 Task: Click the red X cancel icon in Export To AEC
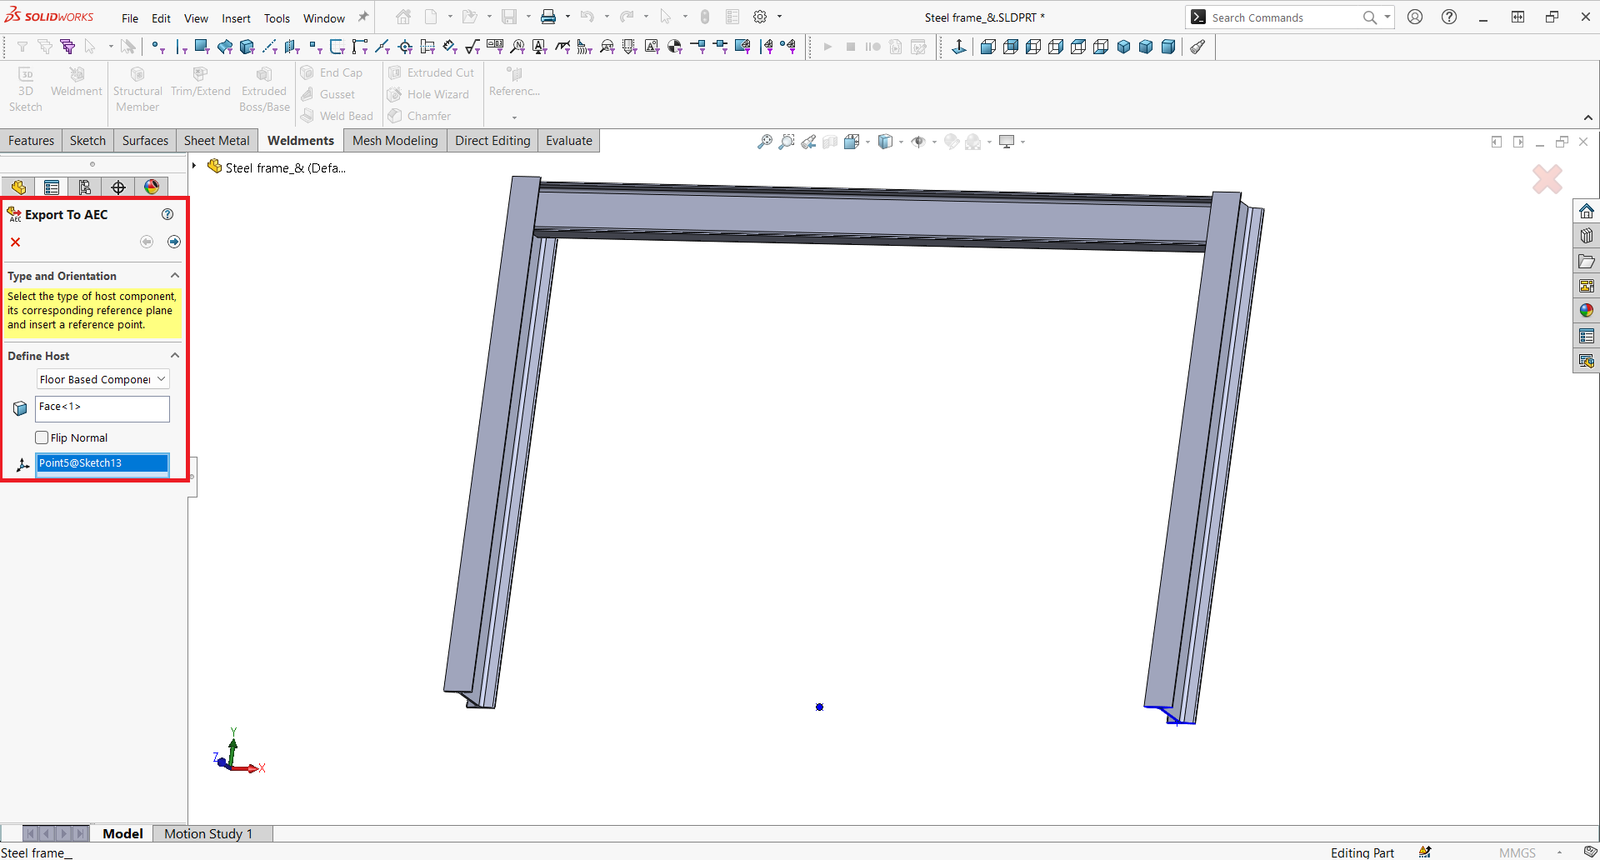click(x=15, y=242)
